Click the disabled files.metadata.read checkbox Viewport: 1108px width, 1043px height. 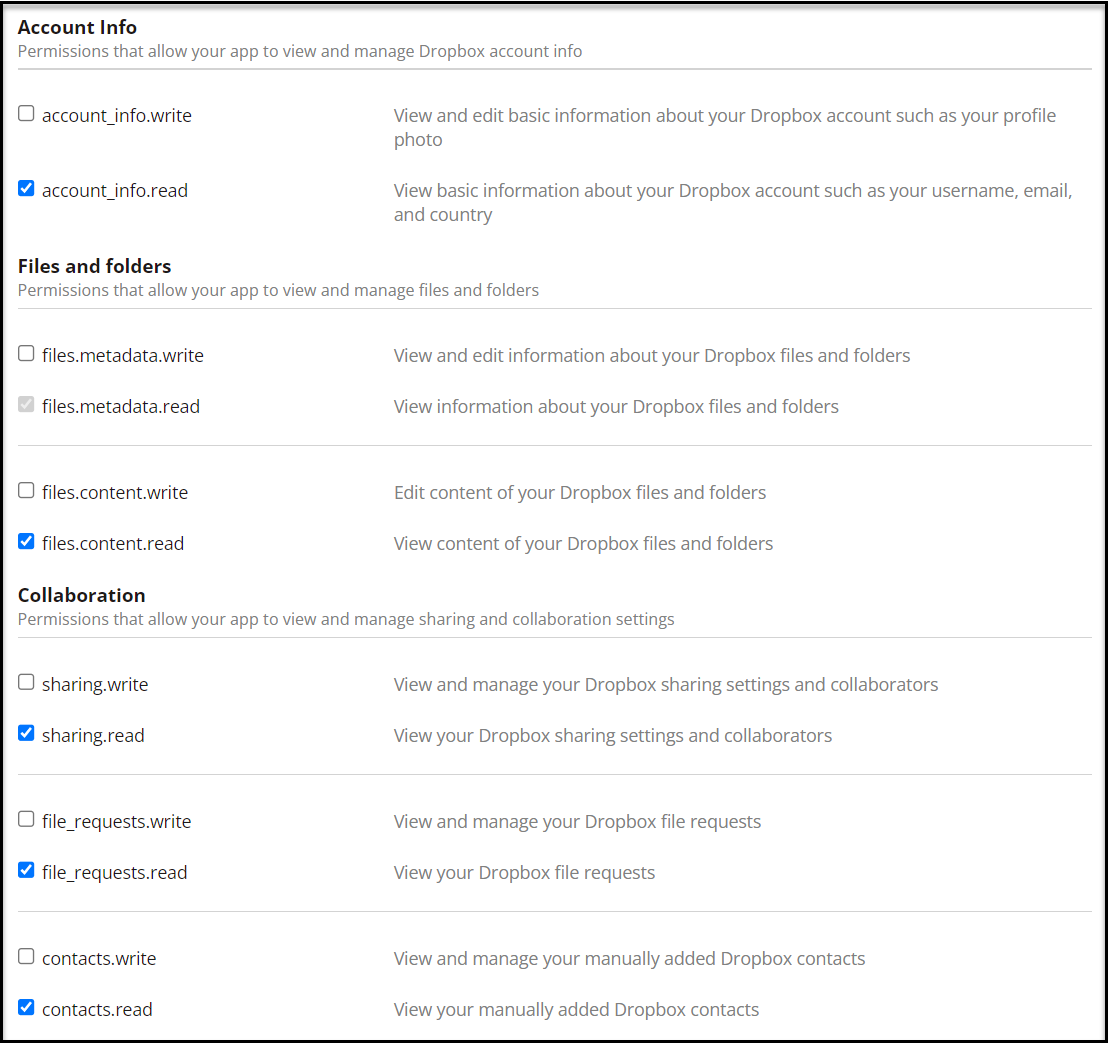(26, 405)
